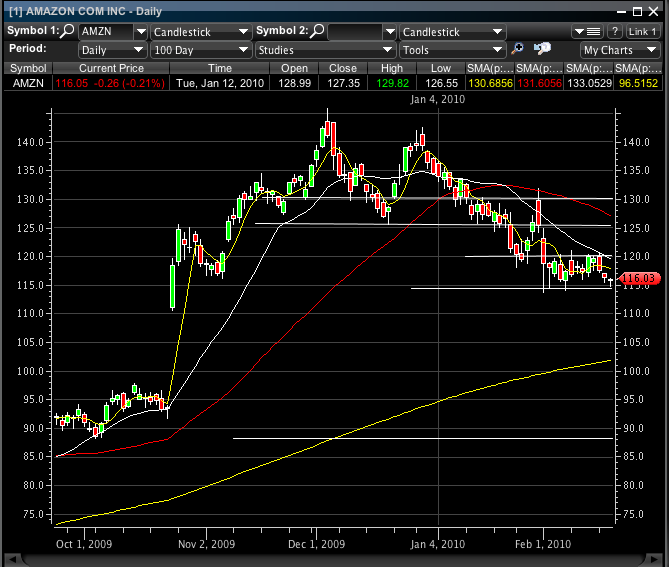Click the Current Price column header
The height and width of the screenshot is (567, 669).
click(x=112, y=67)
